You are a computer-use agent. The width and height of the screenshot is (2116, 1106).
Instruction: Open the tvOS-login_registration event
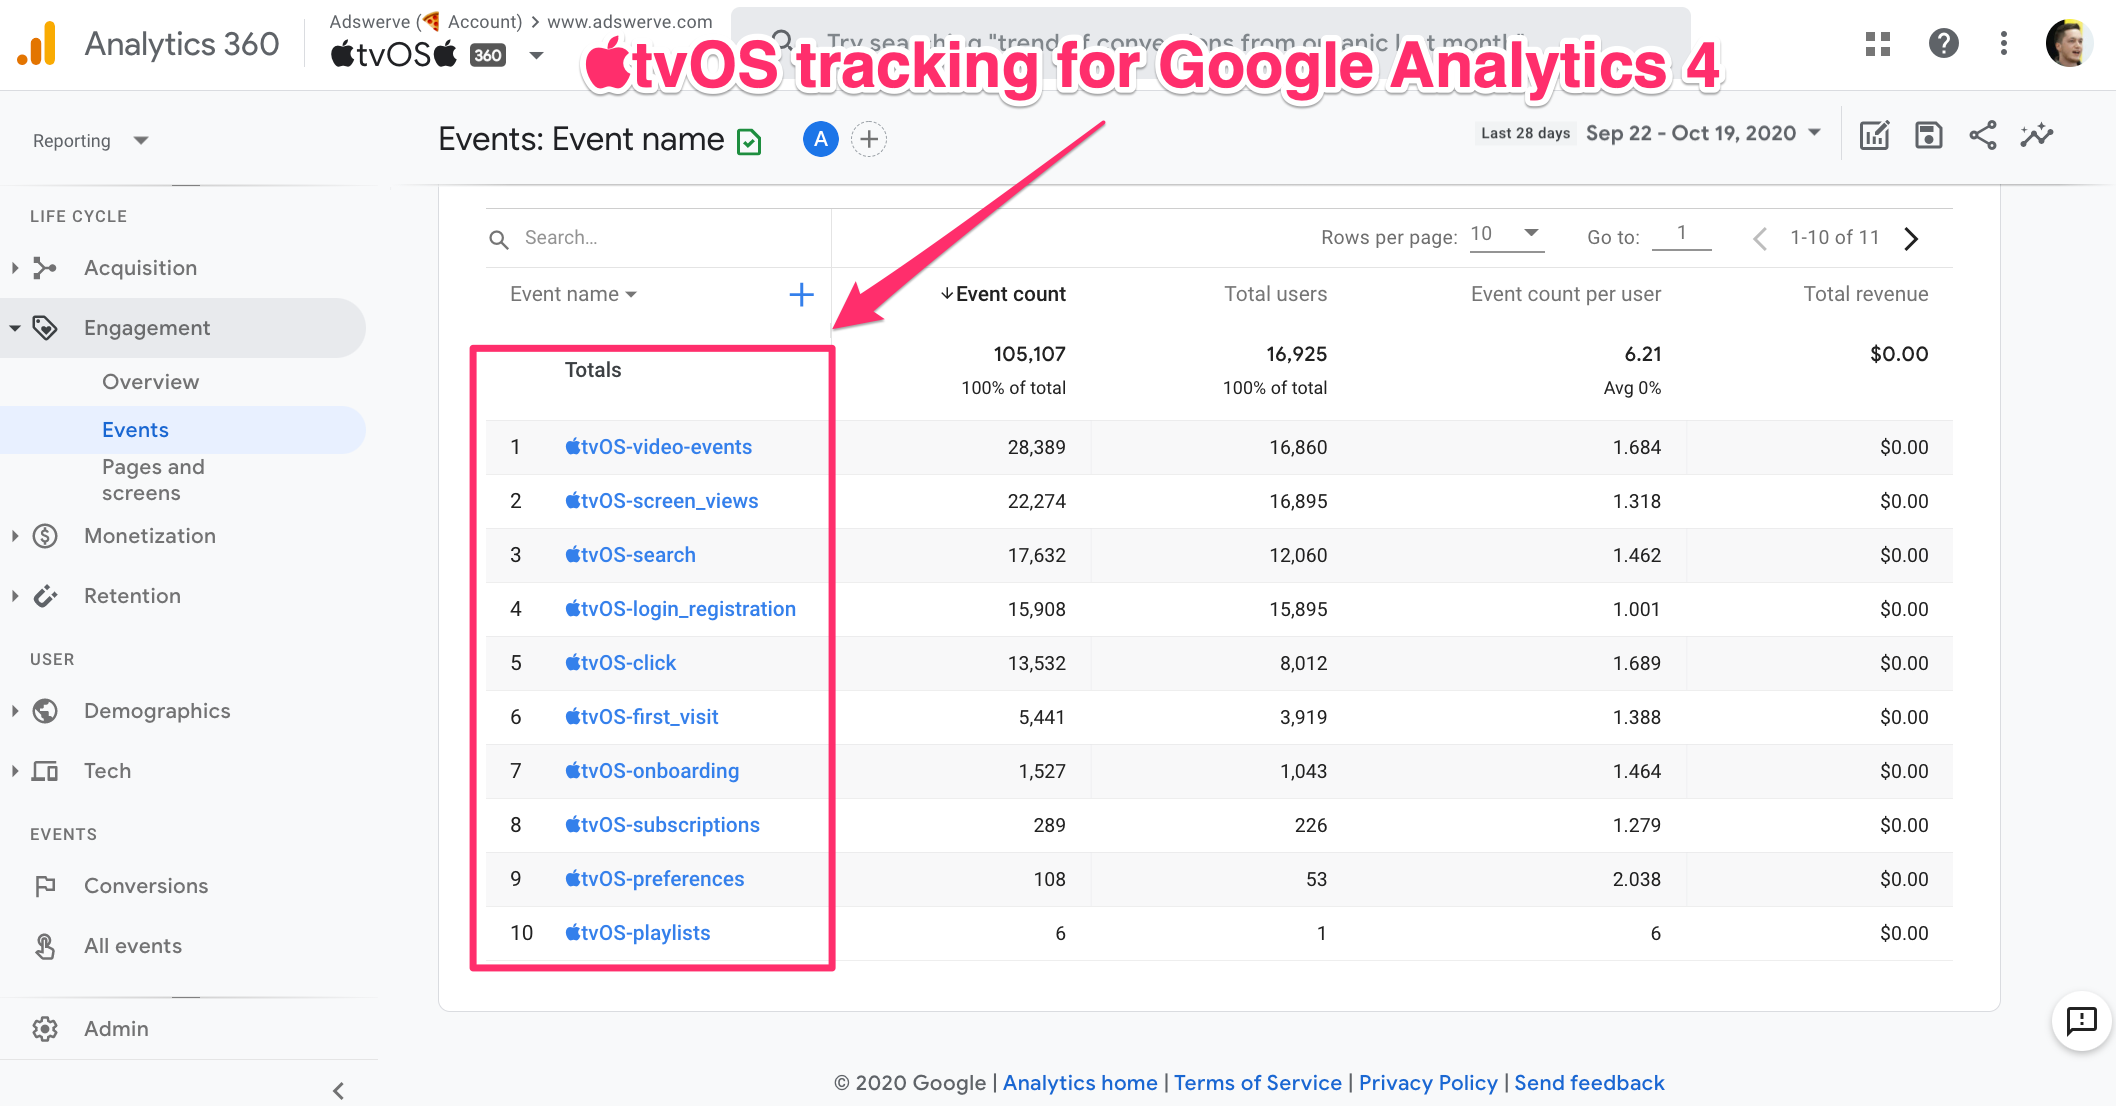tap(680, 609)
